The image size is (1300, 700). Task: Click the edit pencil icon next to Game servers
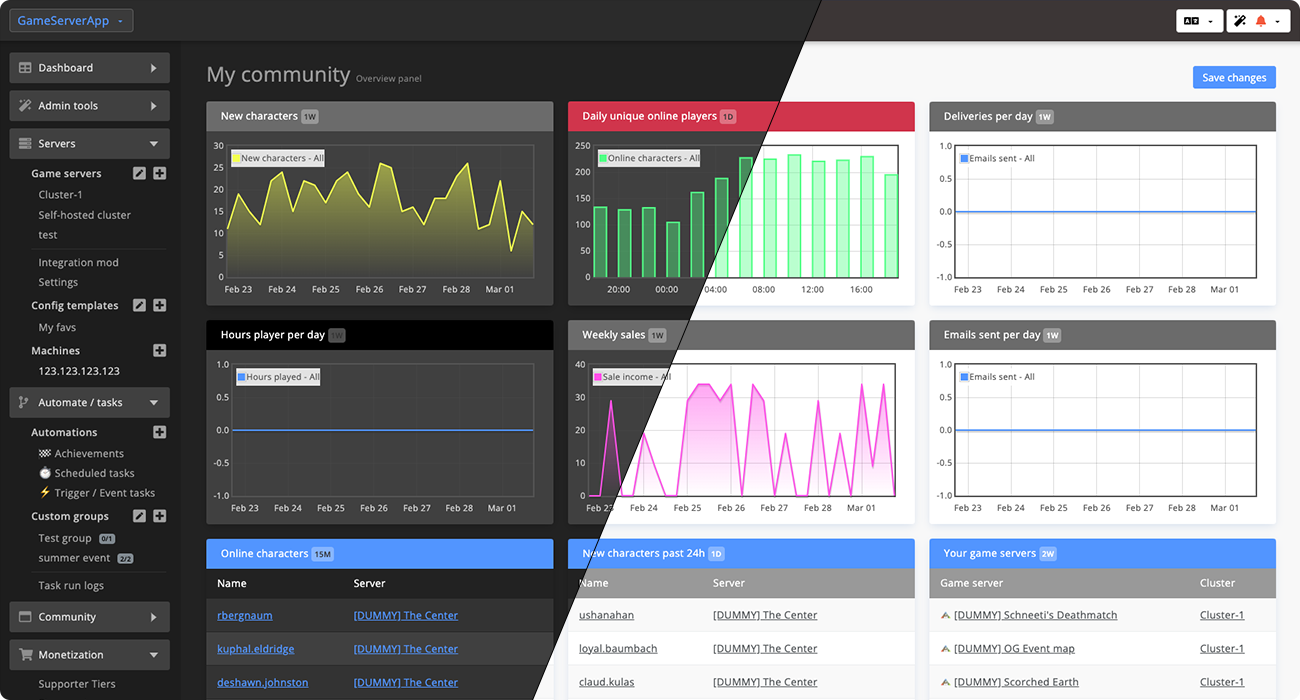pyautogui.click(x=139, y=173)
